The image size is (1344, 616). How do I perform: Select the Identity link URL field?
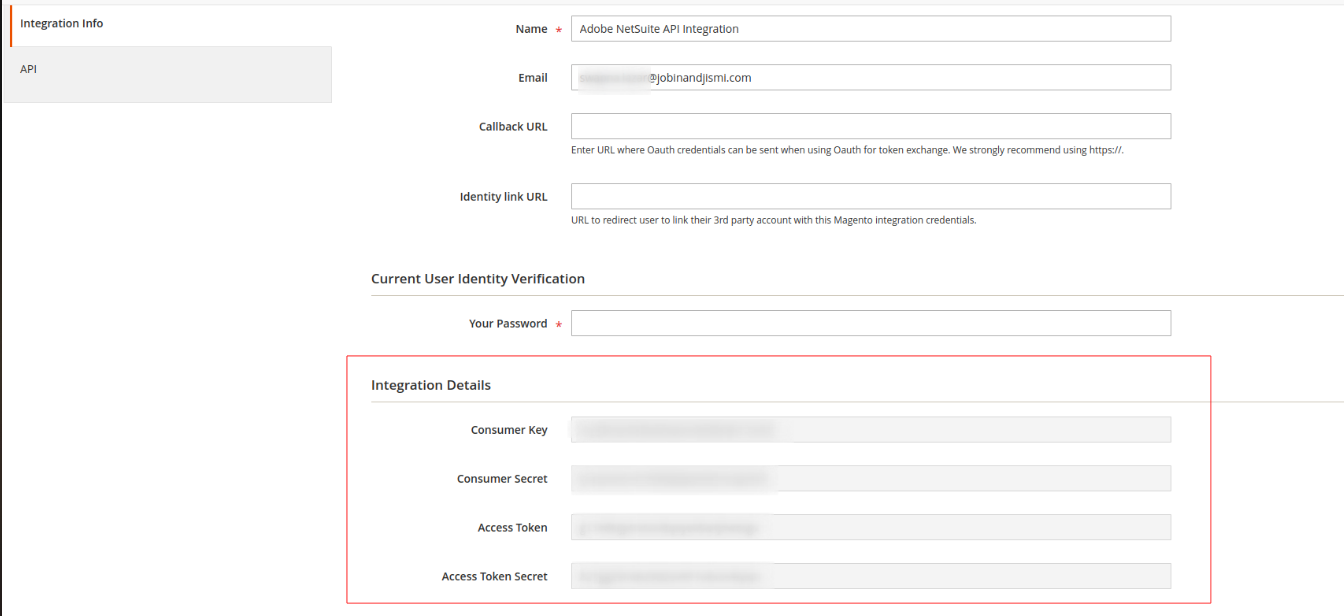pos(870,196)
